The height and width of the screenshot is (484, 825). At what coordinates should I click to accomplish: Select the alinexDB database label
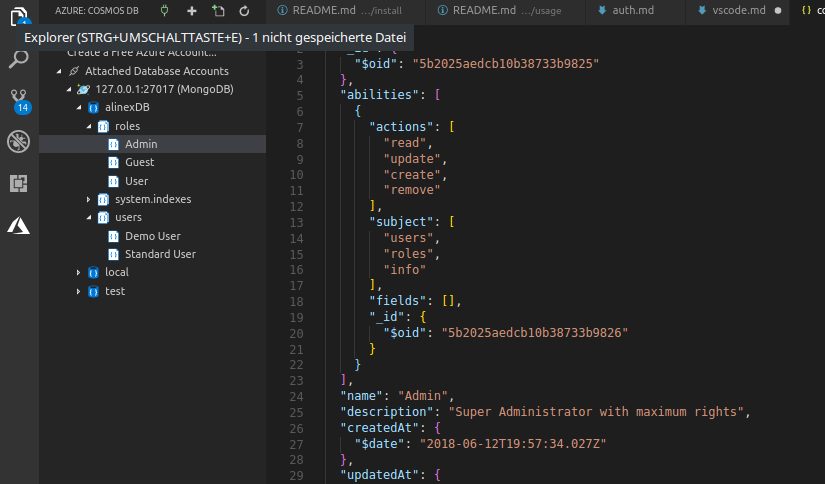[127, 107]
